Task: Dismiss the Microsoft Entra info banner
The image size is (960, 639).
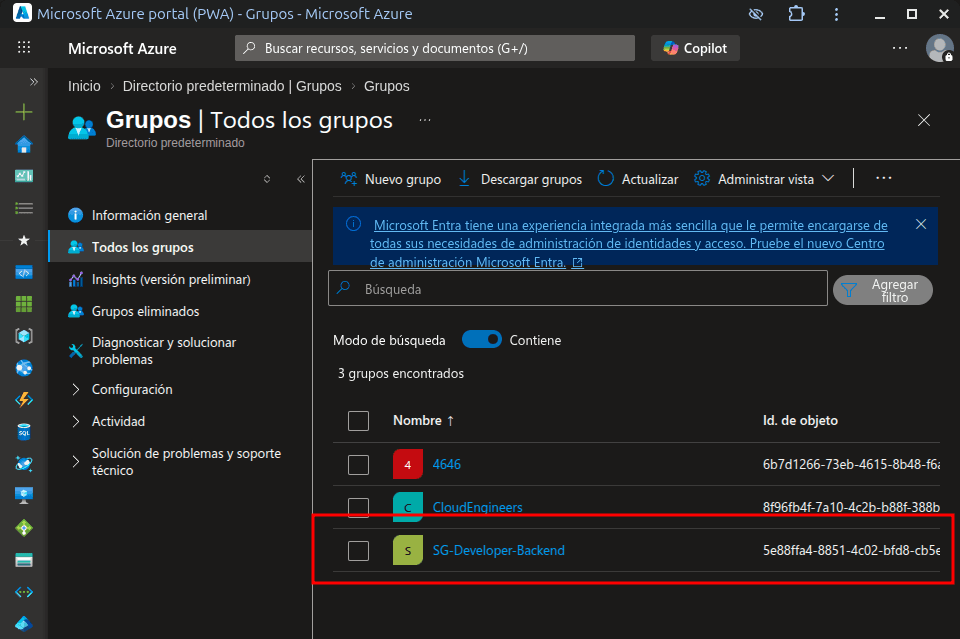Action: [x=921, y=225]
